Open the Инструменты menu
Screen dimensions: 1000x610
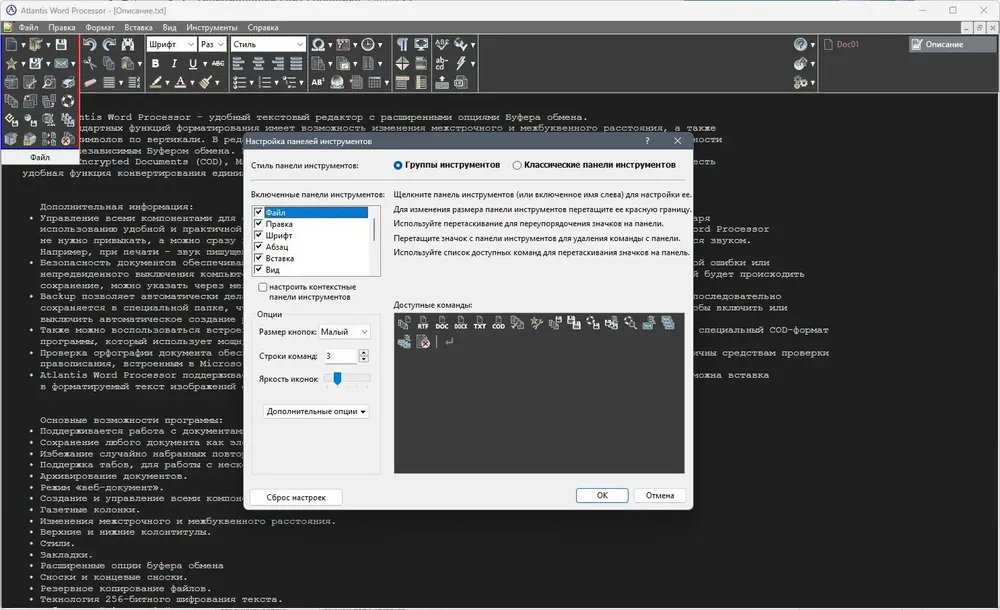[x=212, y=27]
